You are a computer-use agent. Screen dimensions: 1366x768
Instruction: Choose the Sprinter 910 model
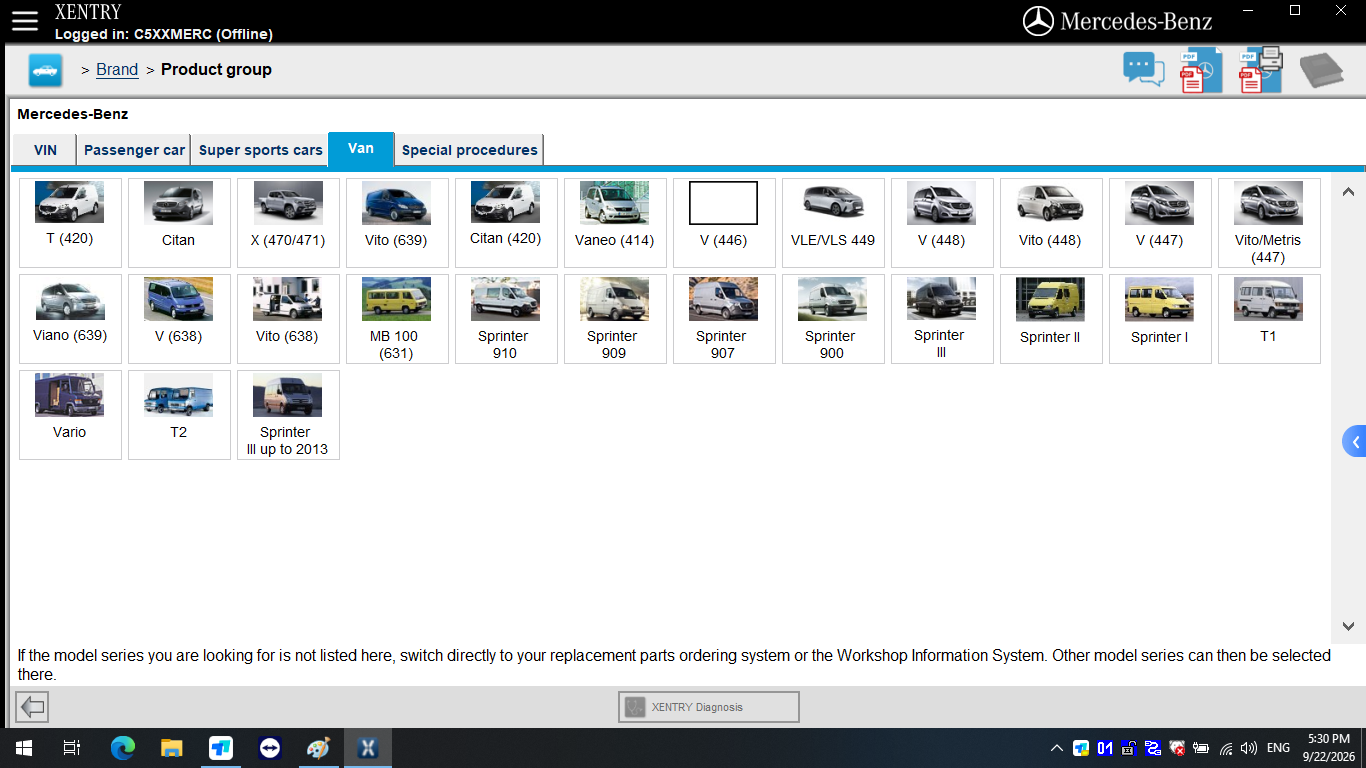(x=506, y=319)
